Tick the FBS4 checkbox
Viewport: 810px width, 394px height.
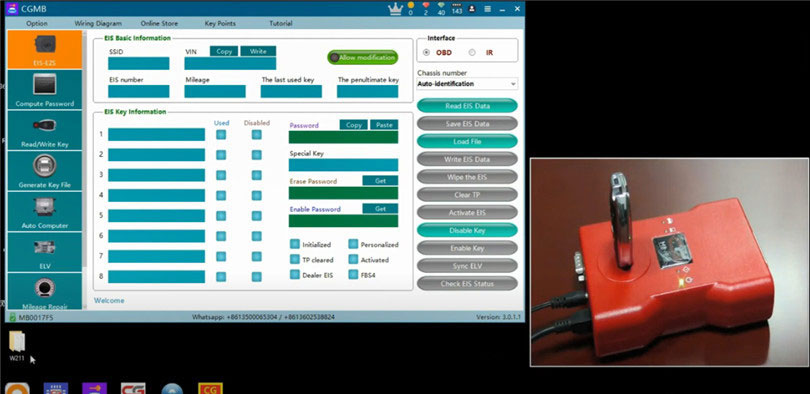[353, 275]
